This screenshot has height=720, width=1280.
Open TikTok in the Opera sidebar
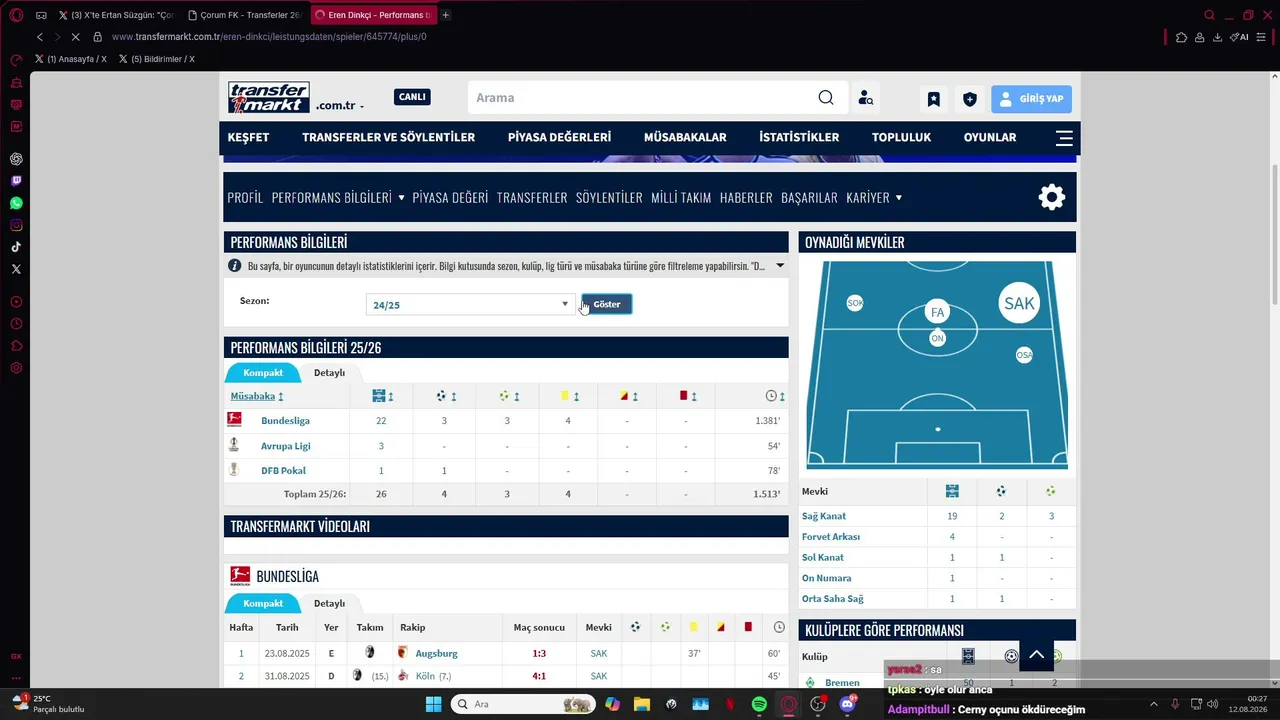click(16, 247)
